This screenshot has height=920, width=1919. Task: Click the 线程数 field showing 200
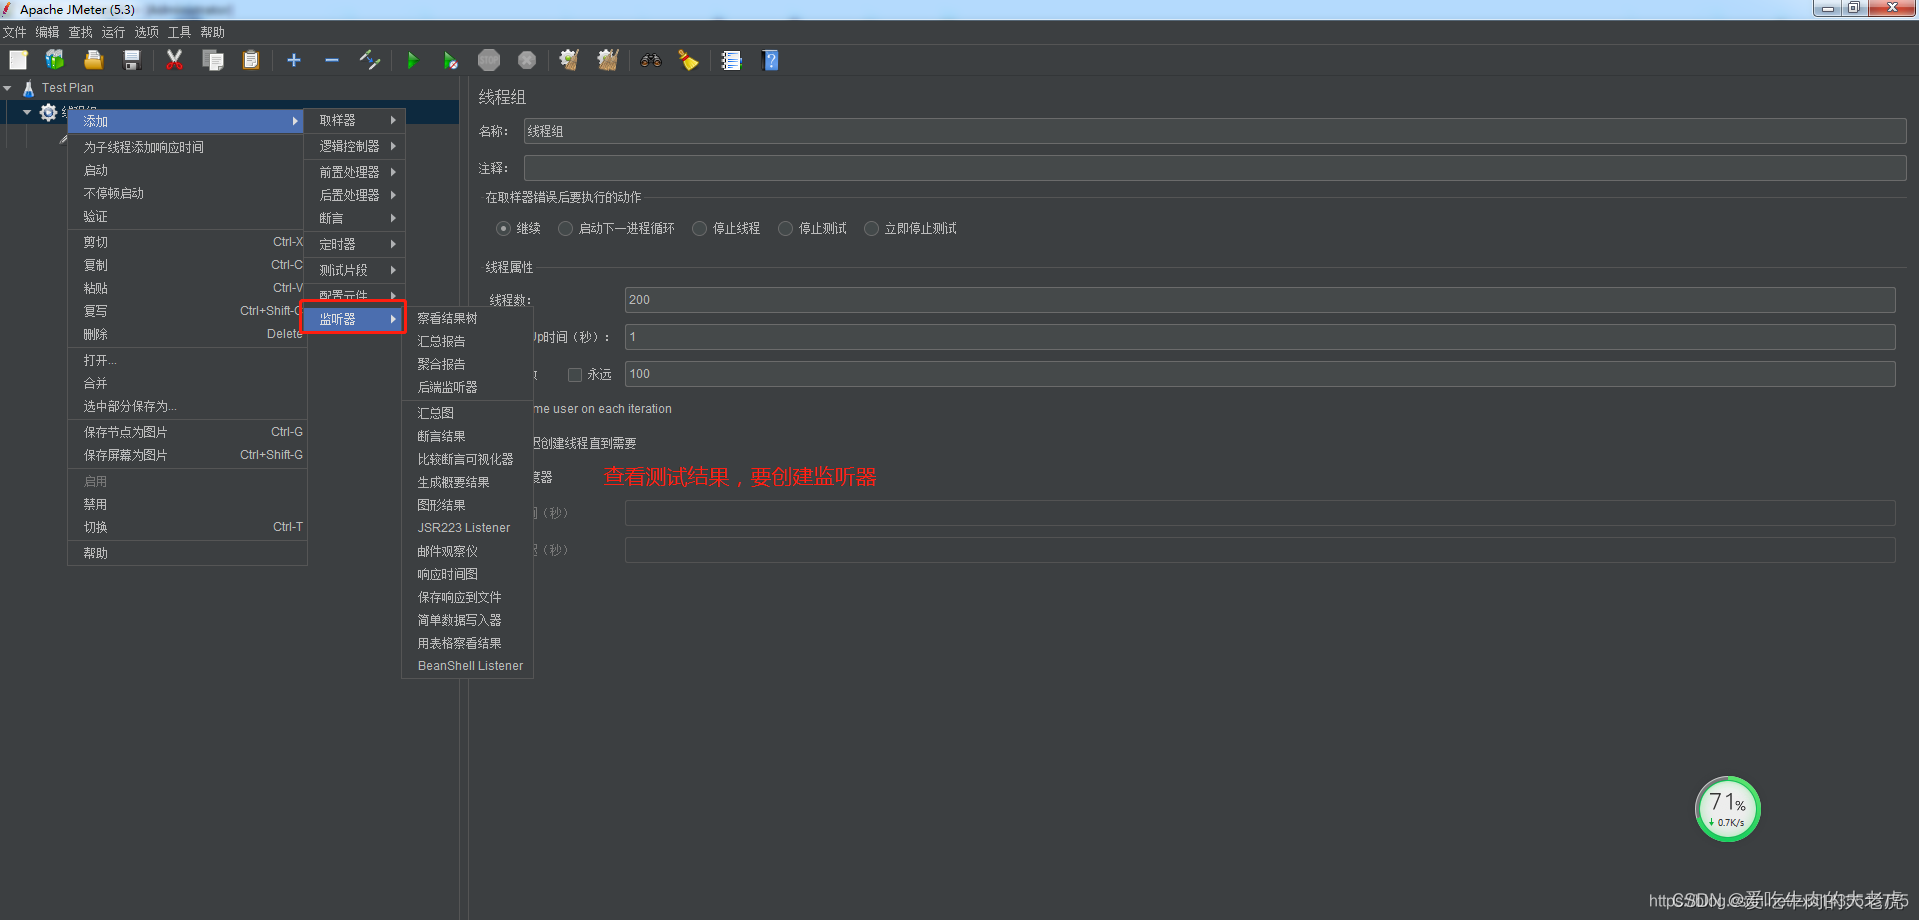tap(1260, 300)
